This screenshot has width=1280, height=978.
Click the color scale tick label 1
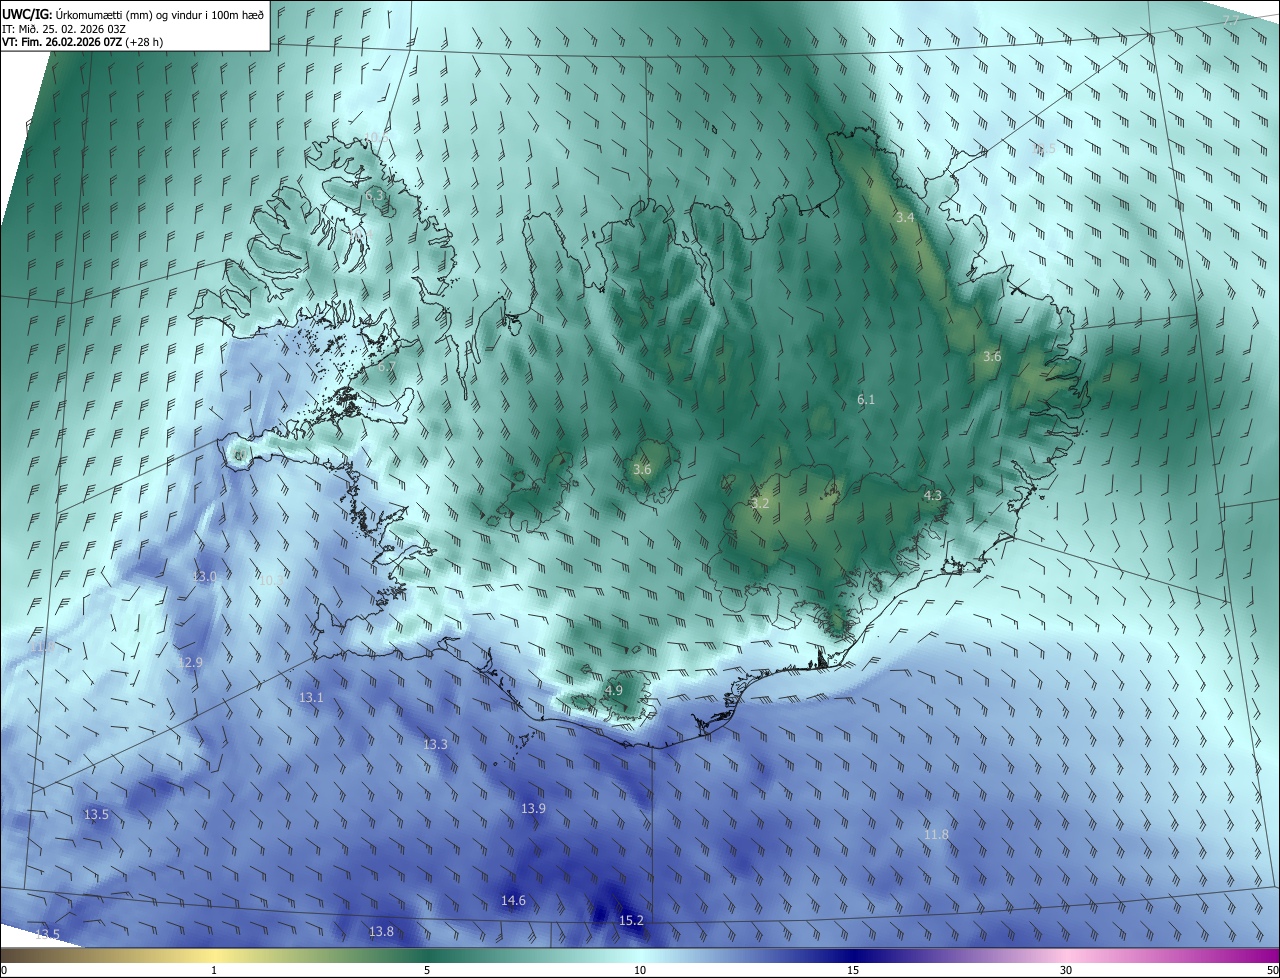(x=214, y=971)
